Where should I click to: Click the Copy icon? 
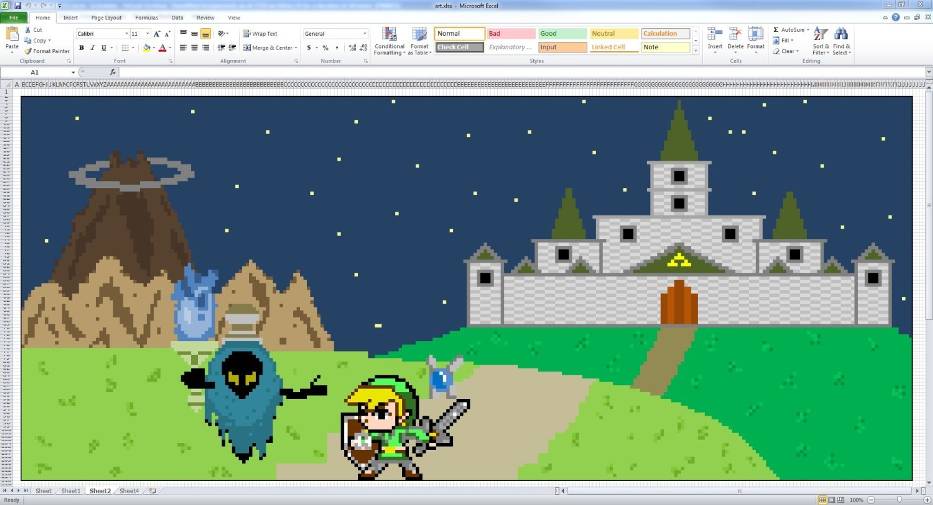click(28, 40)
